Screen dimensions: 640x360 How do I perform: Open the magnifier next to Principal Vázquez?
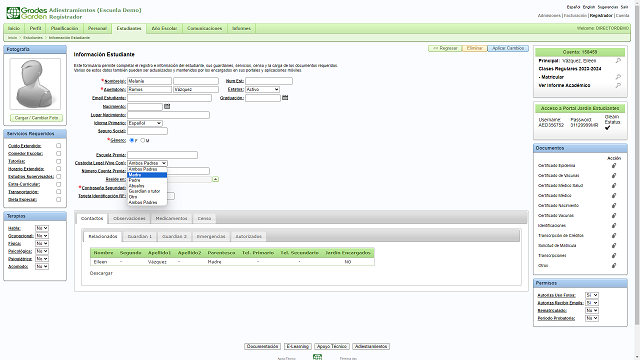[x=618, y=60]
